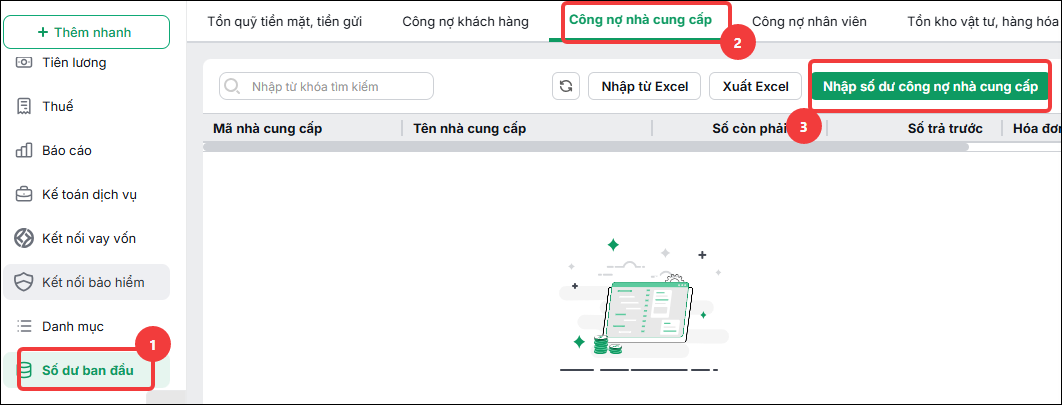Click the Thuế receipt icon
This screenshot has height=405, width=1062.
pos(24,106)
